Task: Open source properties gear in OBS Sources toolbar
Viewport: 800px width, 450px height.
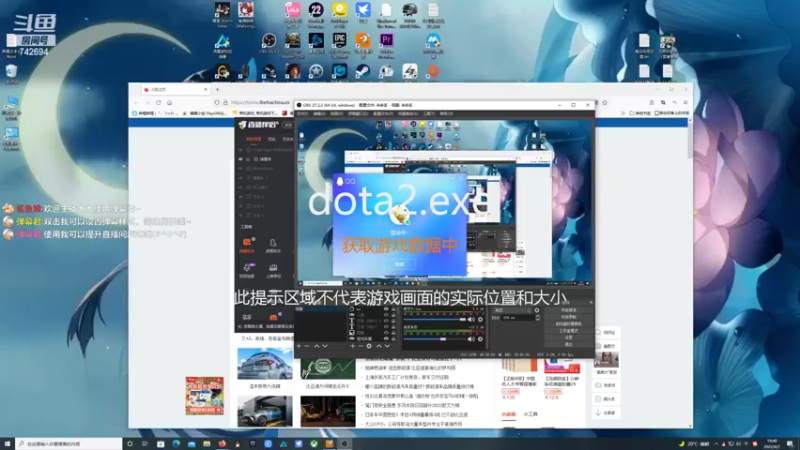Action: point(369,346)
